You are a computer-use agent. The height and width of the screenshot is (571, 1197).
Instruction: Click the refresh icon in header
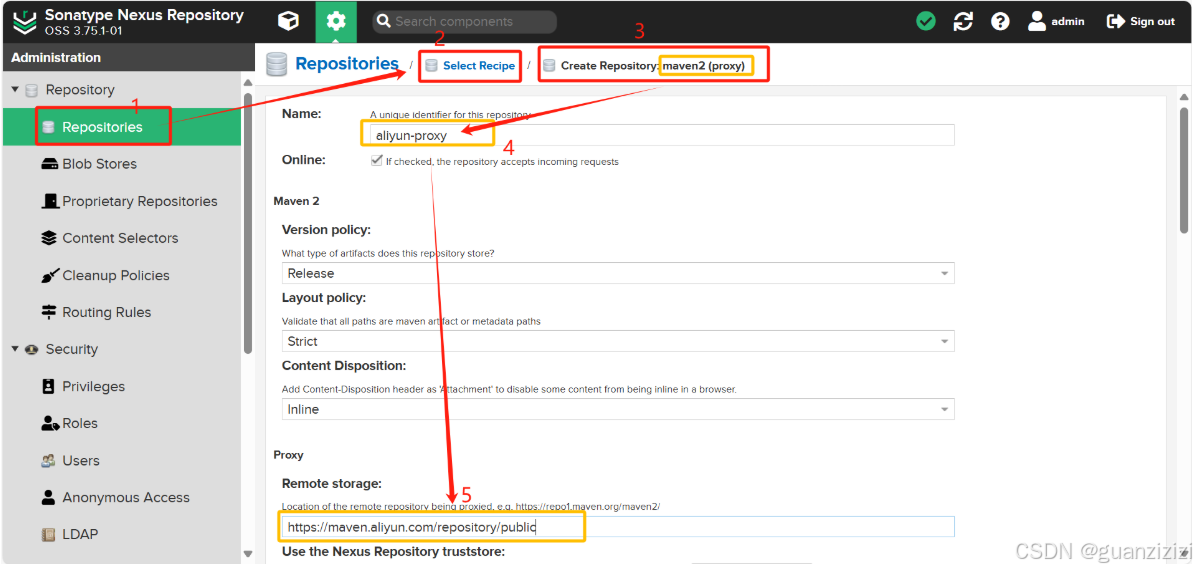(x=963, y=21)
